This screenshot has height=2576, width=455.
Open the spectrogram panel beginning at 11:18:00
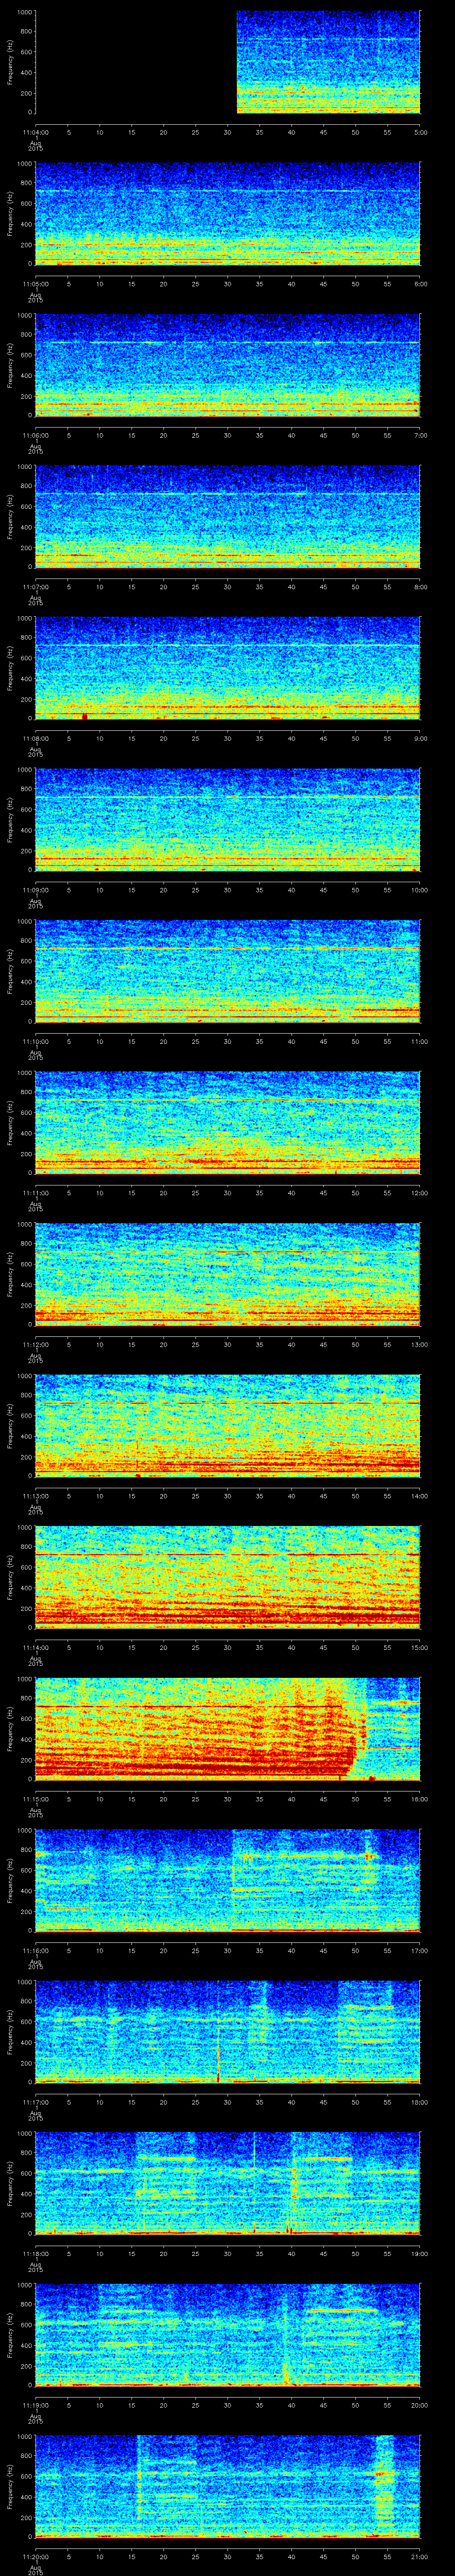[228, 2183]
